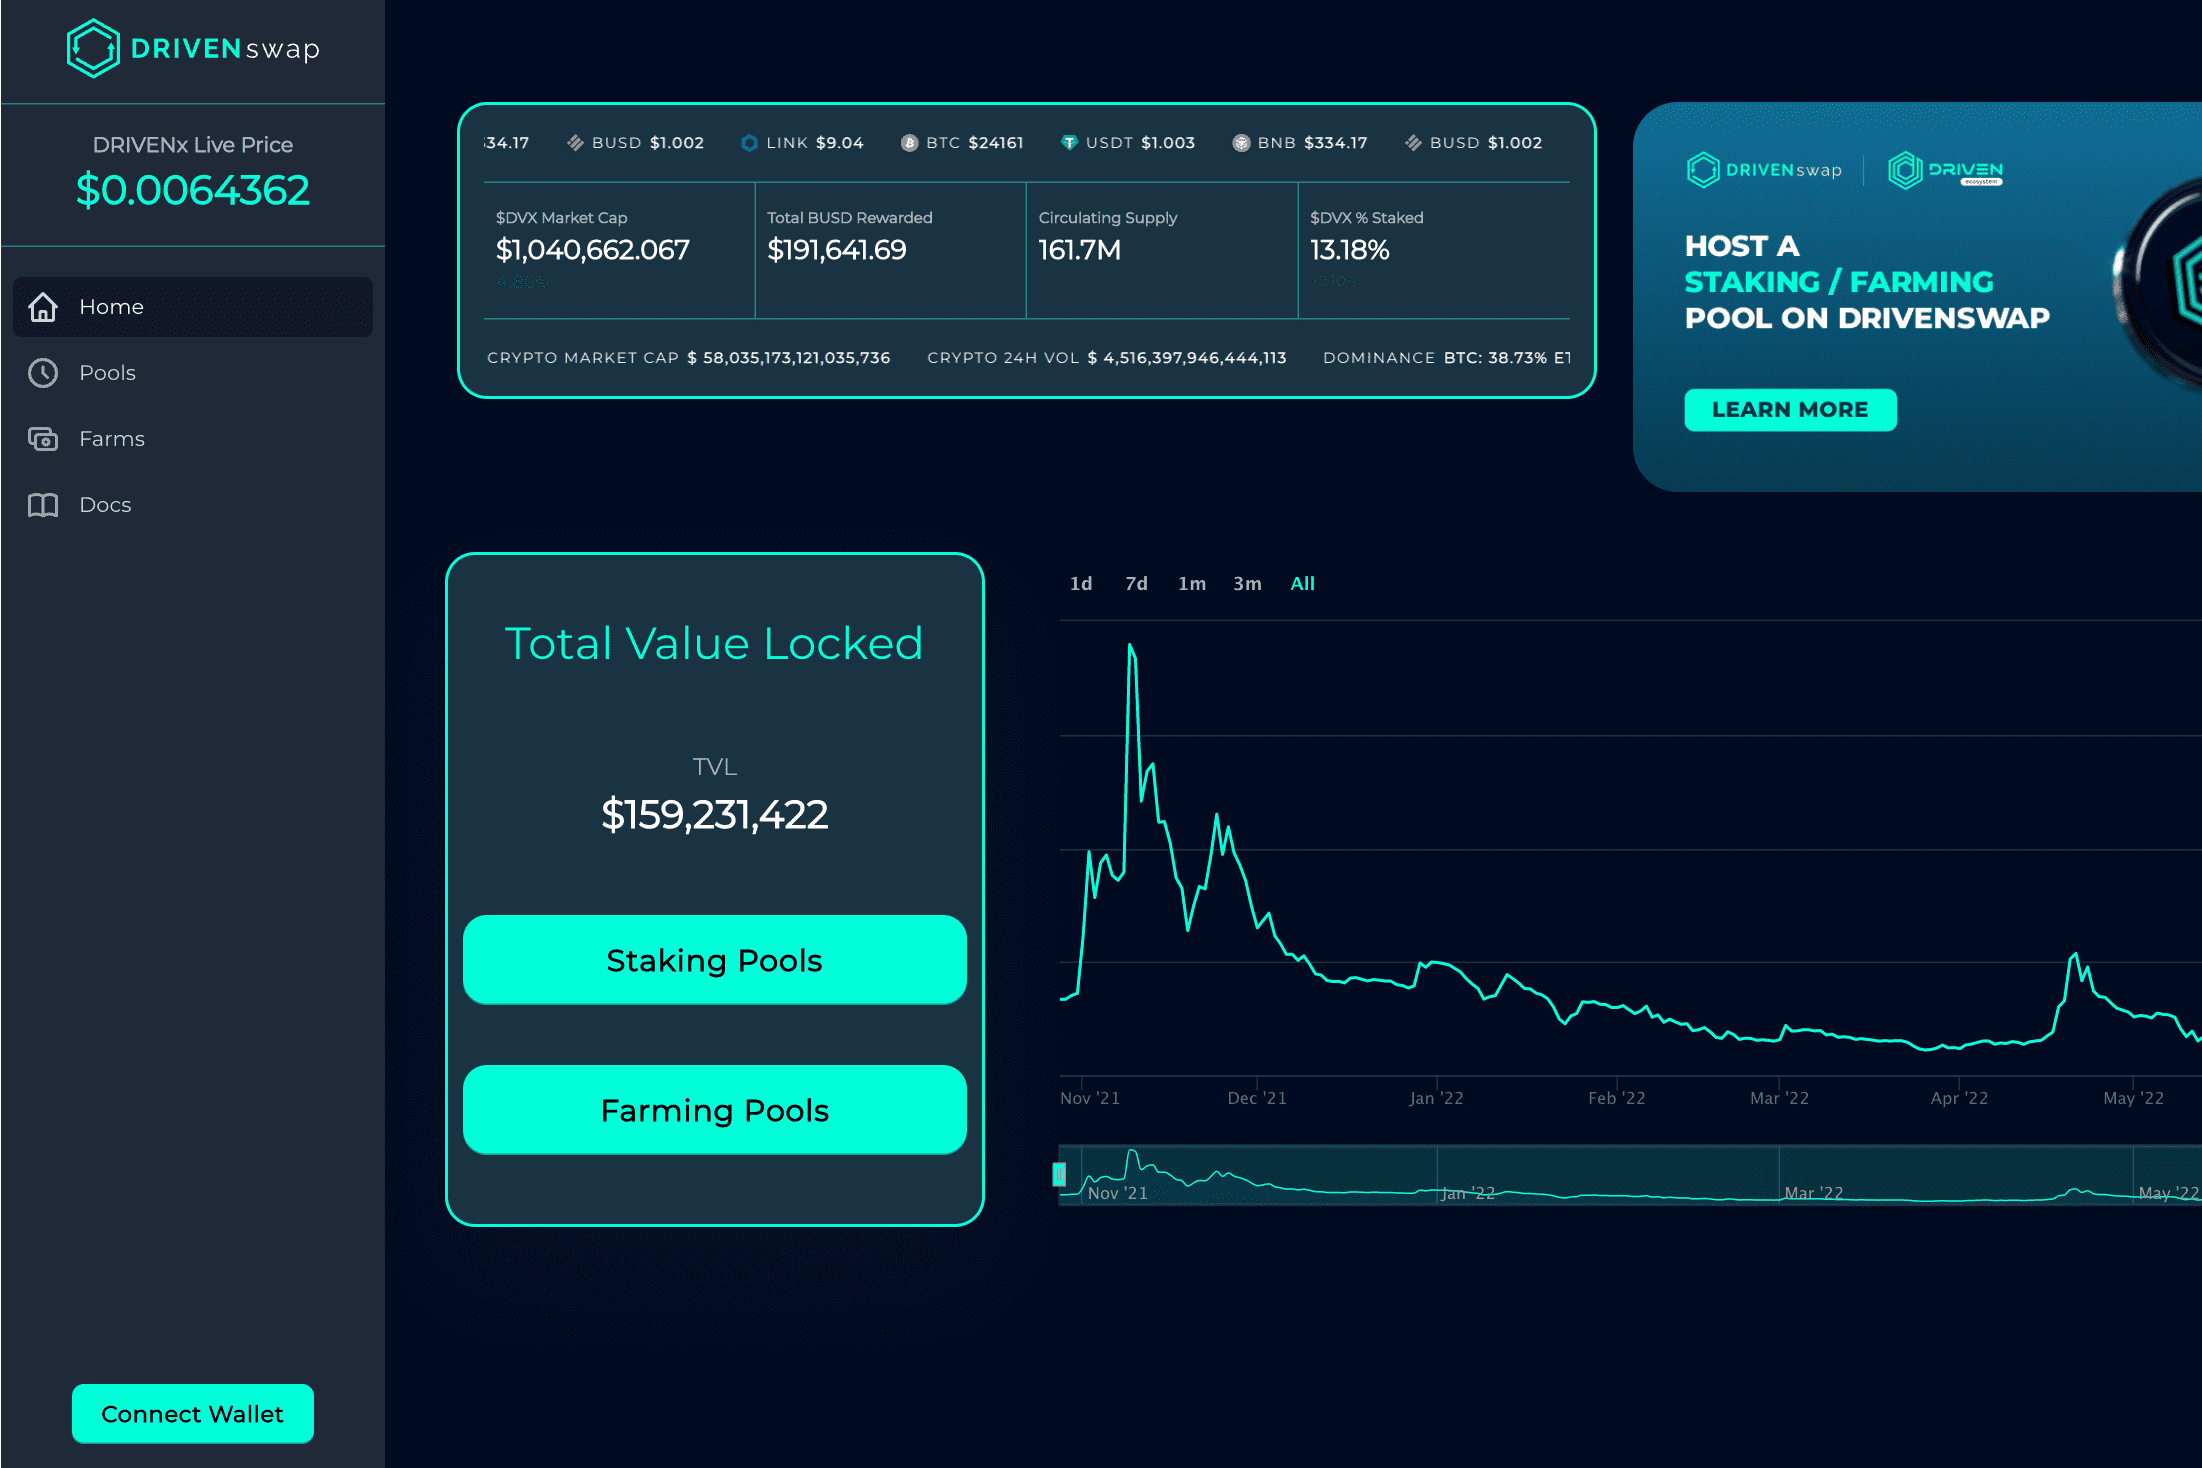Click the BNB coin icon in ticker

(x=1241, y=143)
